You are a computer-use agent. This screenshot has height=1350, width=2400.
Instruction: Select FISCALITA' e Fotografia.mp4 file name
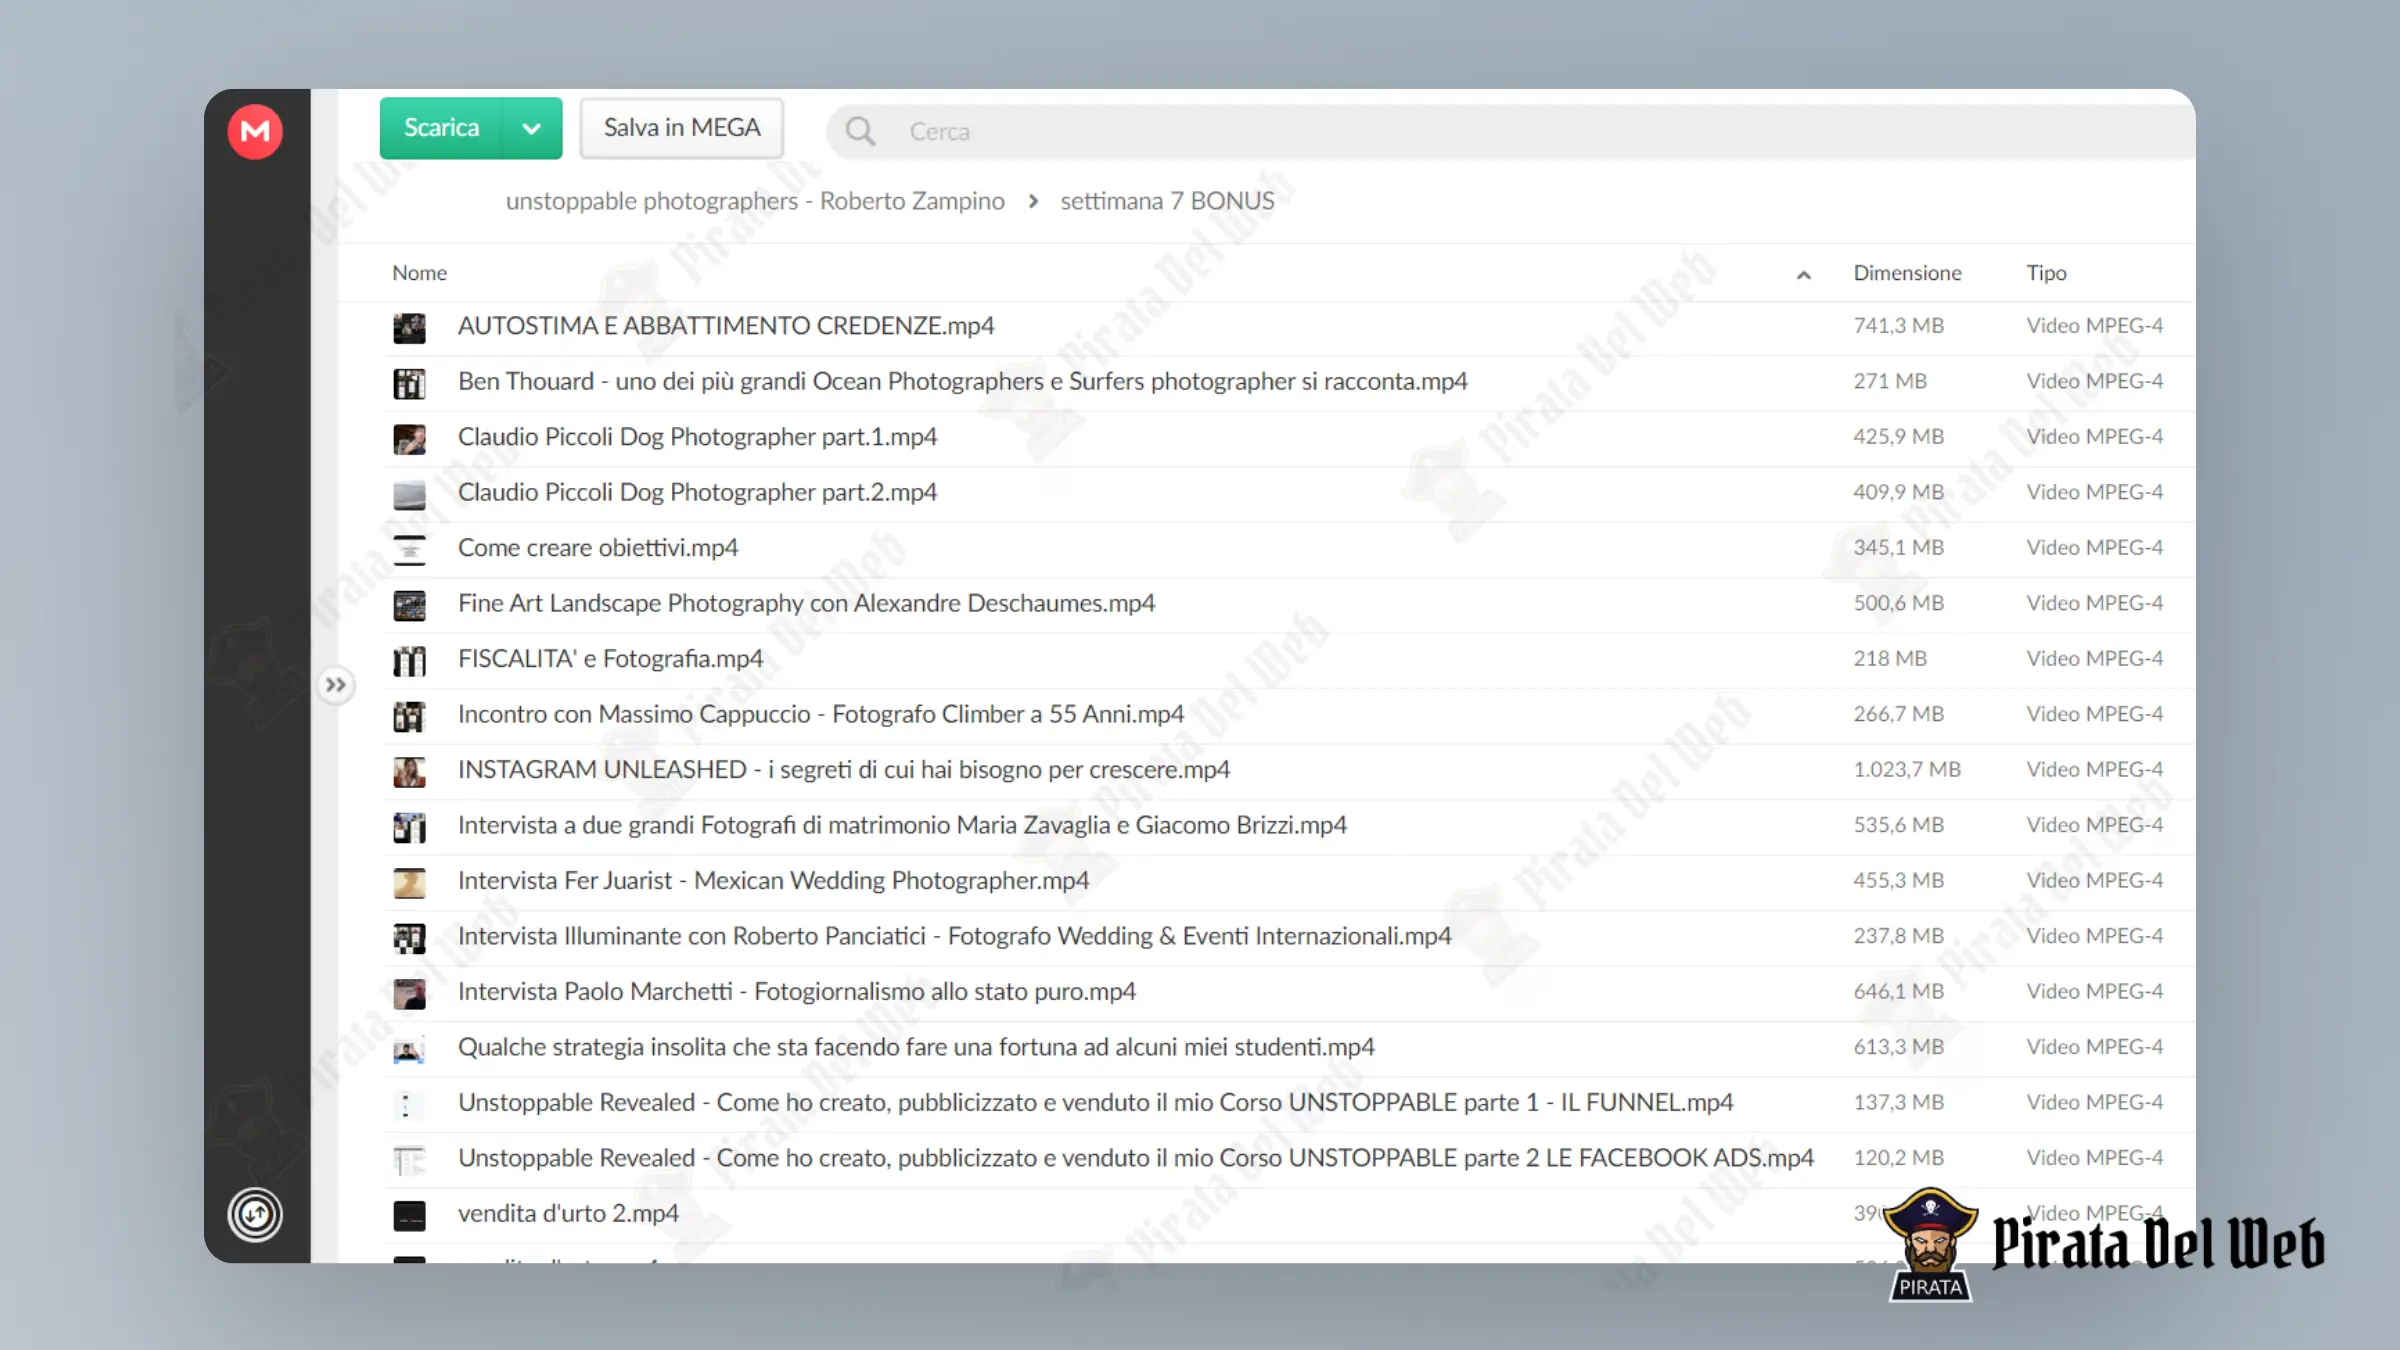pos(610,659)
